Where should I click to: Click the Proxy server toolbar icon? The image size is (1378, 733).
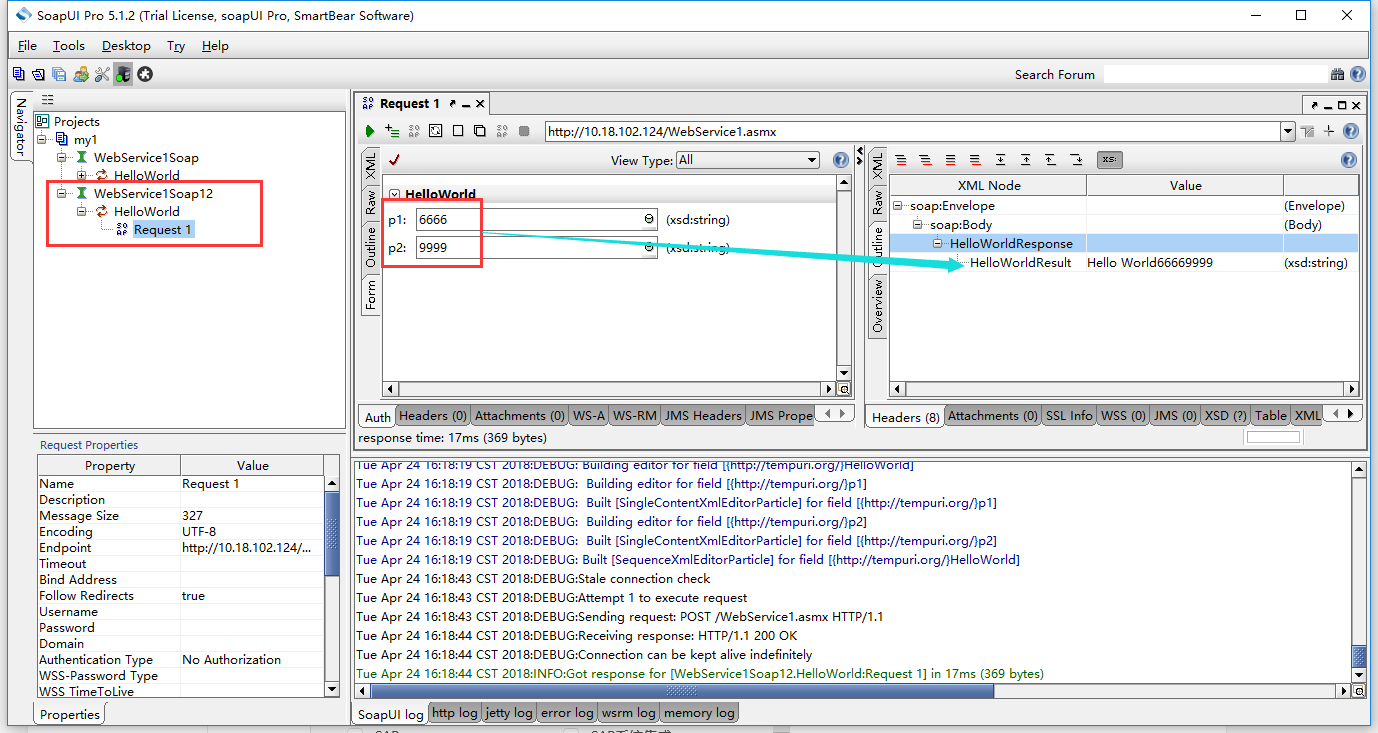click(x=123, y=74)
